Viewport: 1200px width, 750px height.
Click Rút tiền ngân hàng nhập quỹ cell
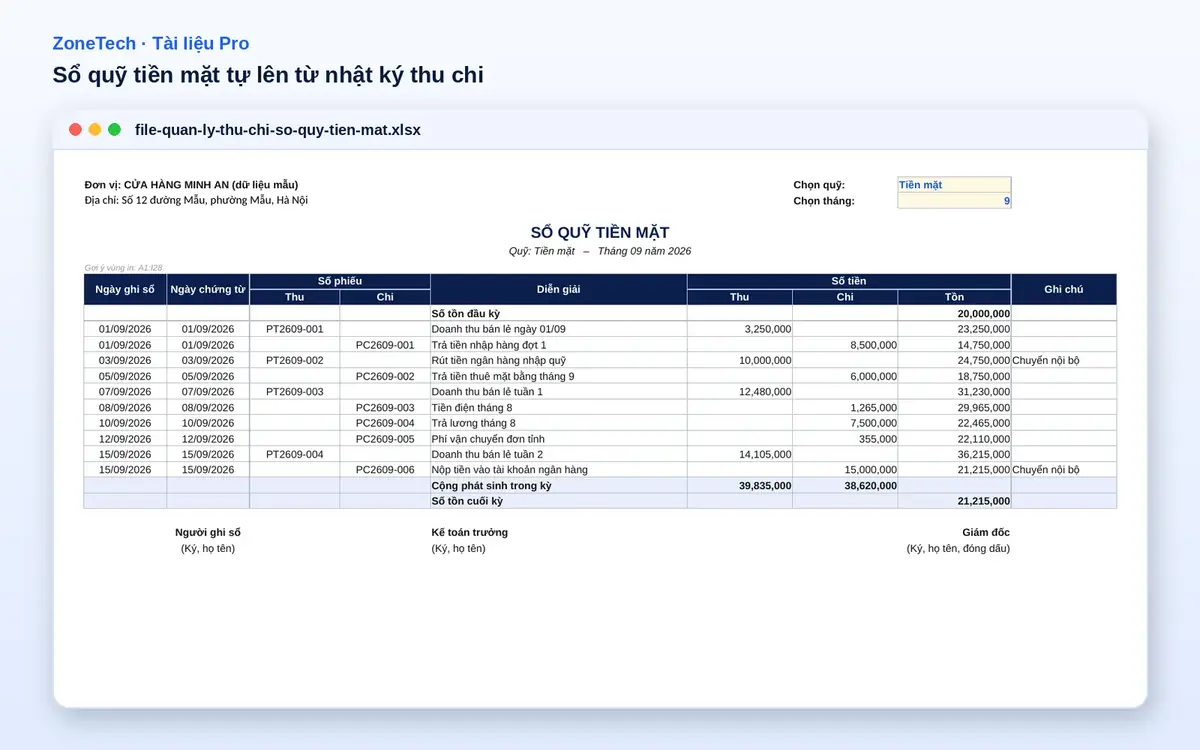click(559, 360)
